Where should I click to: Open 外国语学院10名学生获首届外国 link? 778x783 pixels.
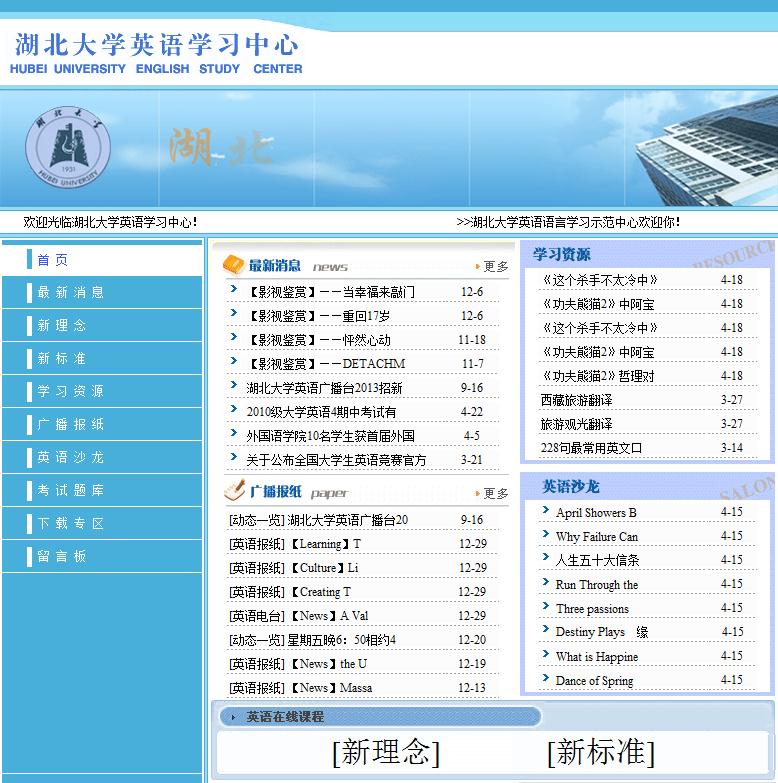[x=331, y=436]
